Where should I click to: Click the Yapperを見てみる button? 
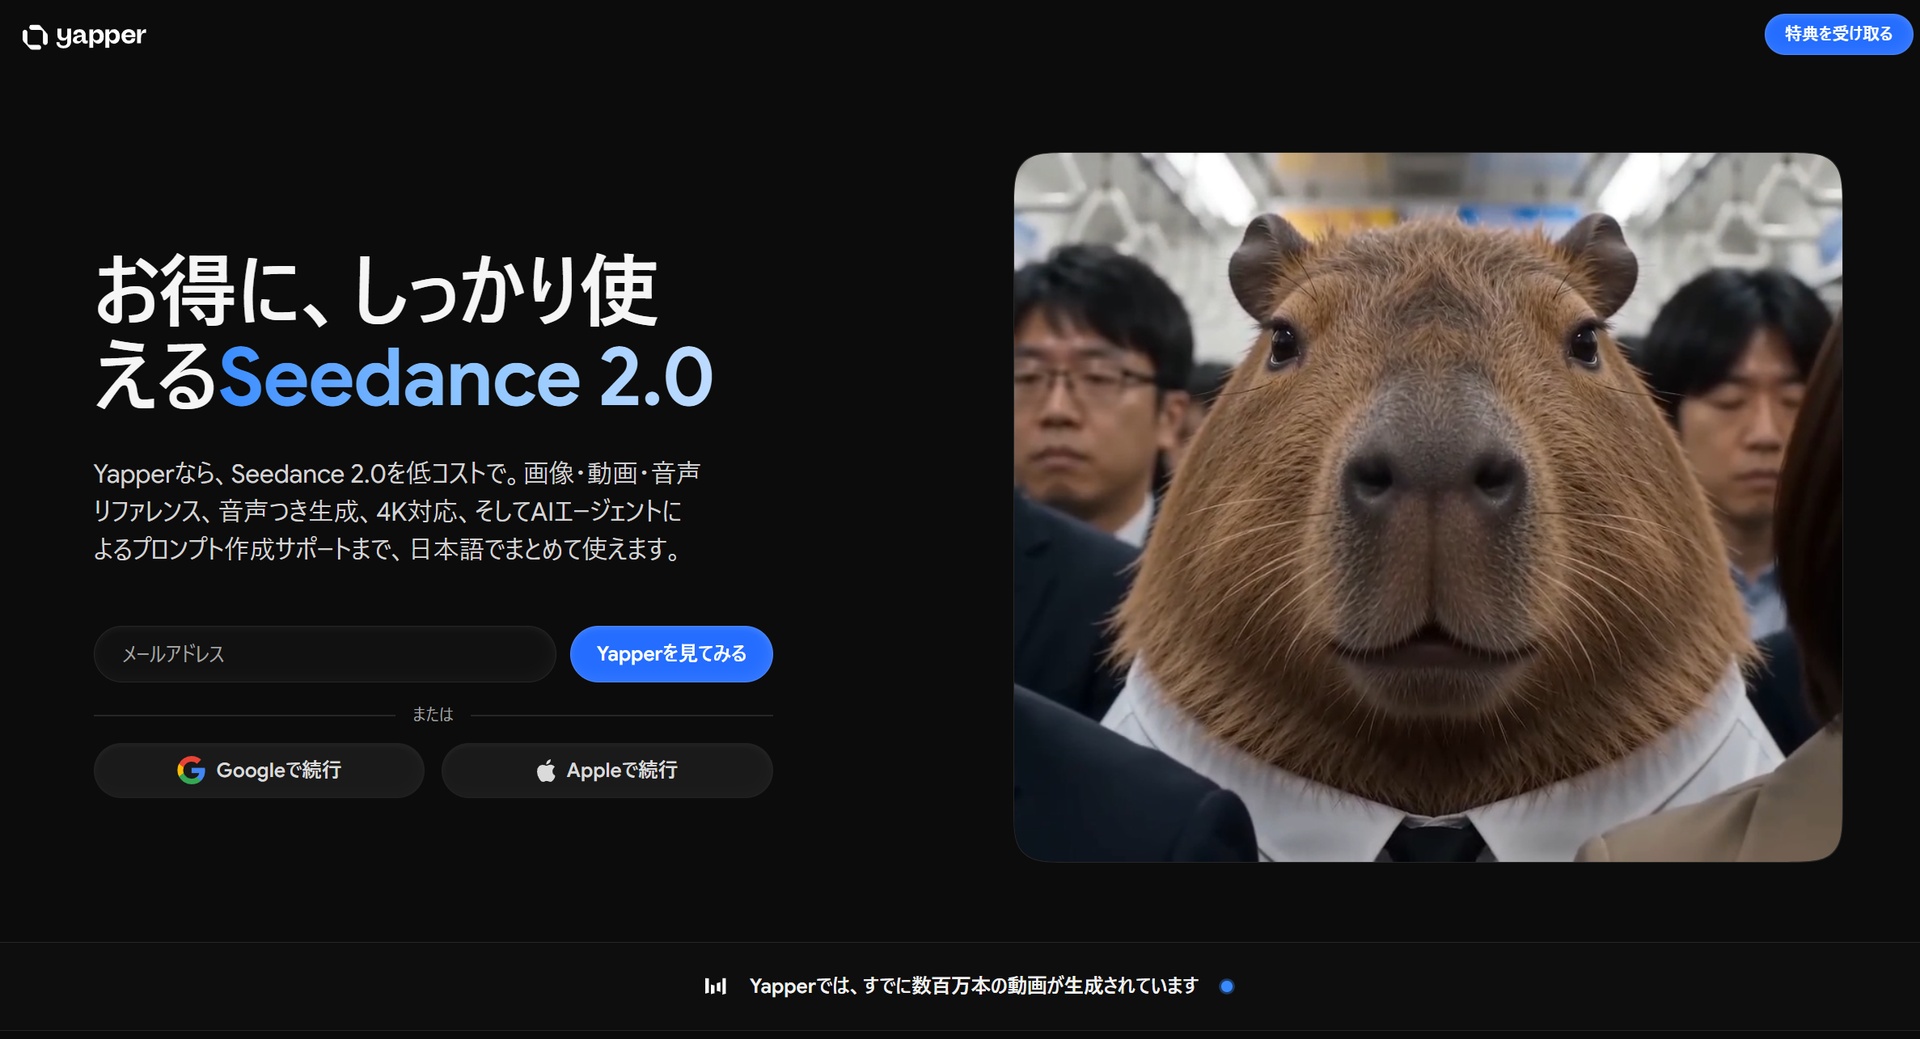671,654
